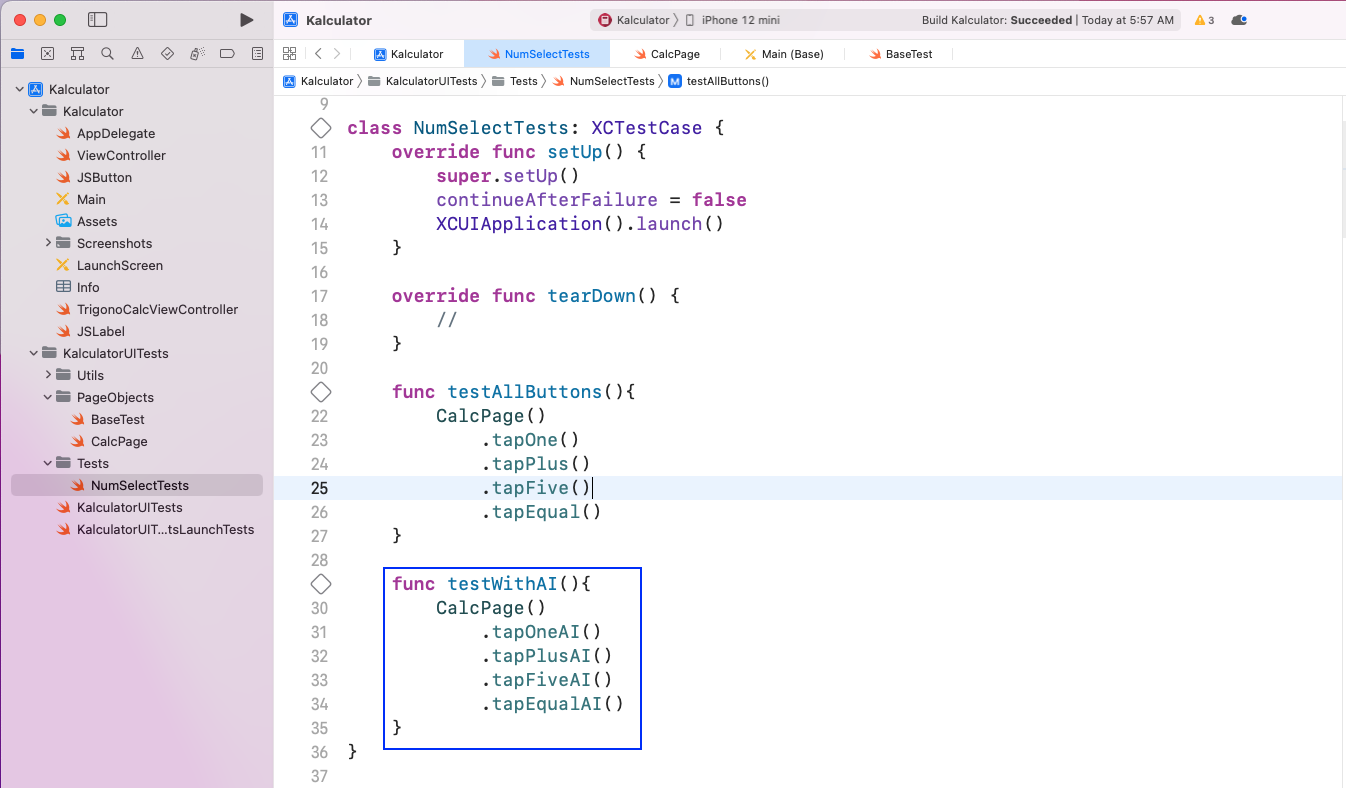Click line number 14 in gutter
Screen dimensions: 1346x788
(319, 224)
